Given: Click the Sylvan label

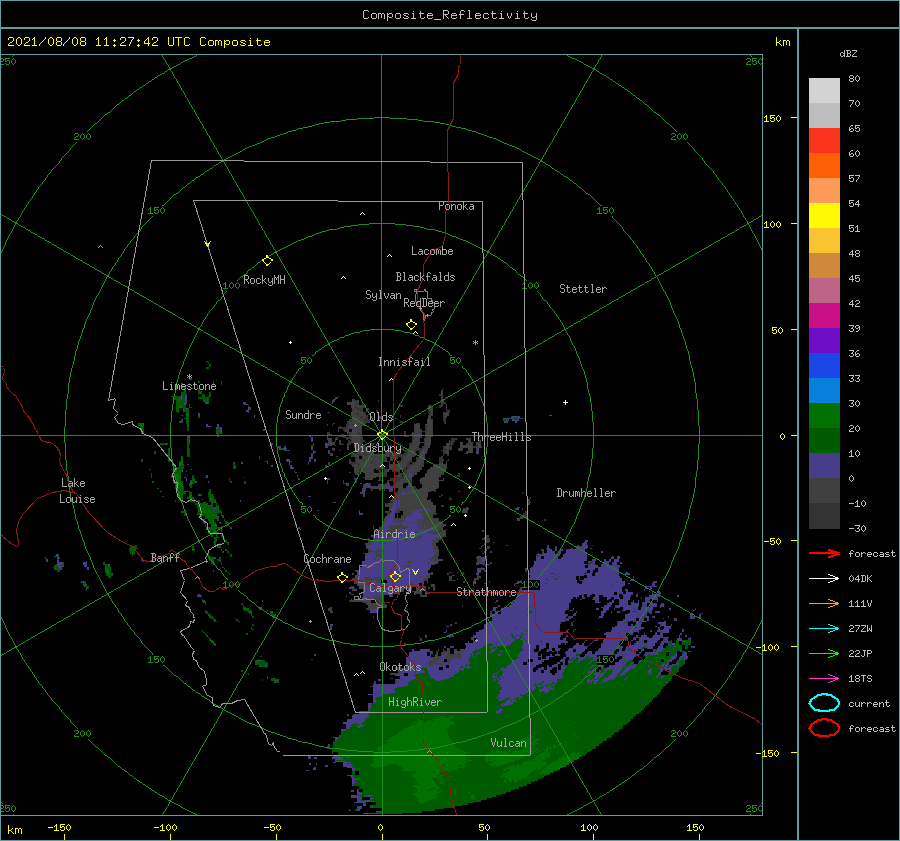Looking at the screenshot, I should 383,295.
